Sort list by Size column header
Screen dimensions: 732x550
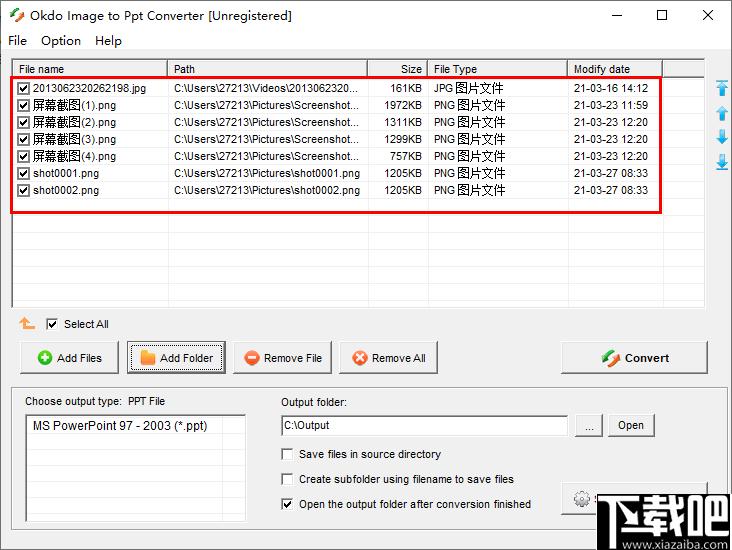[398, 69]
